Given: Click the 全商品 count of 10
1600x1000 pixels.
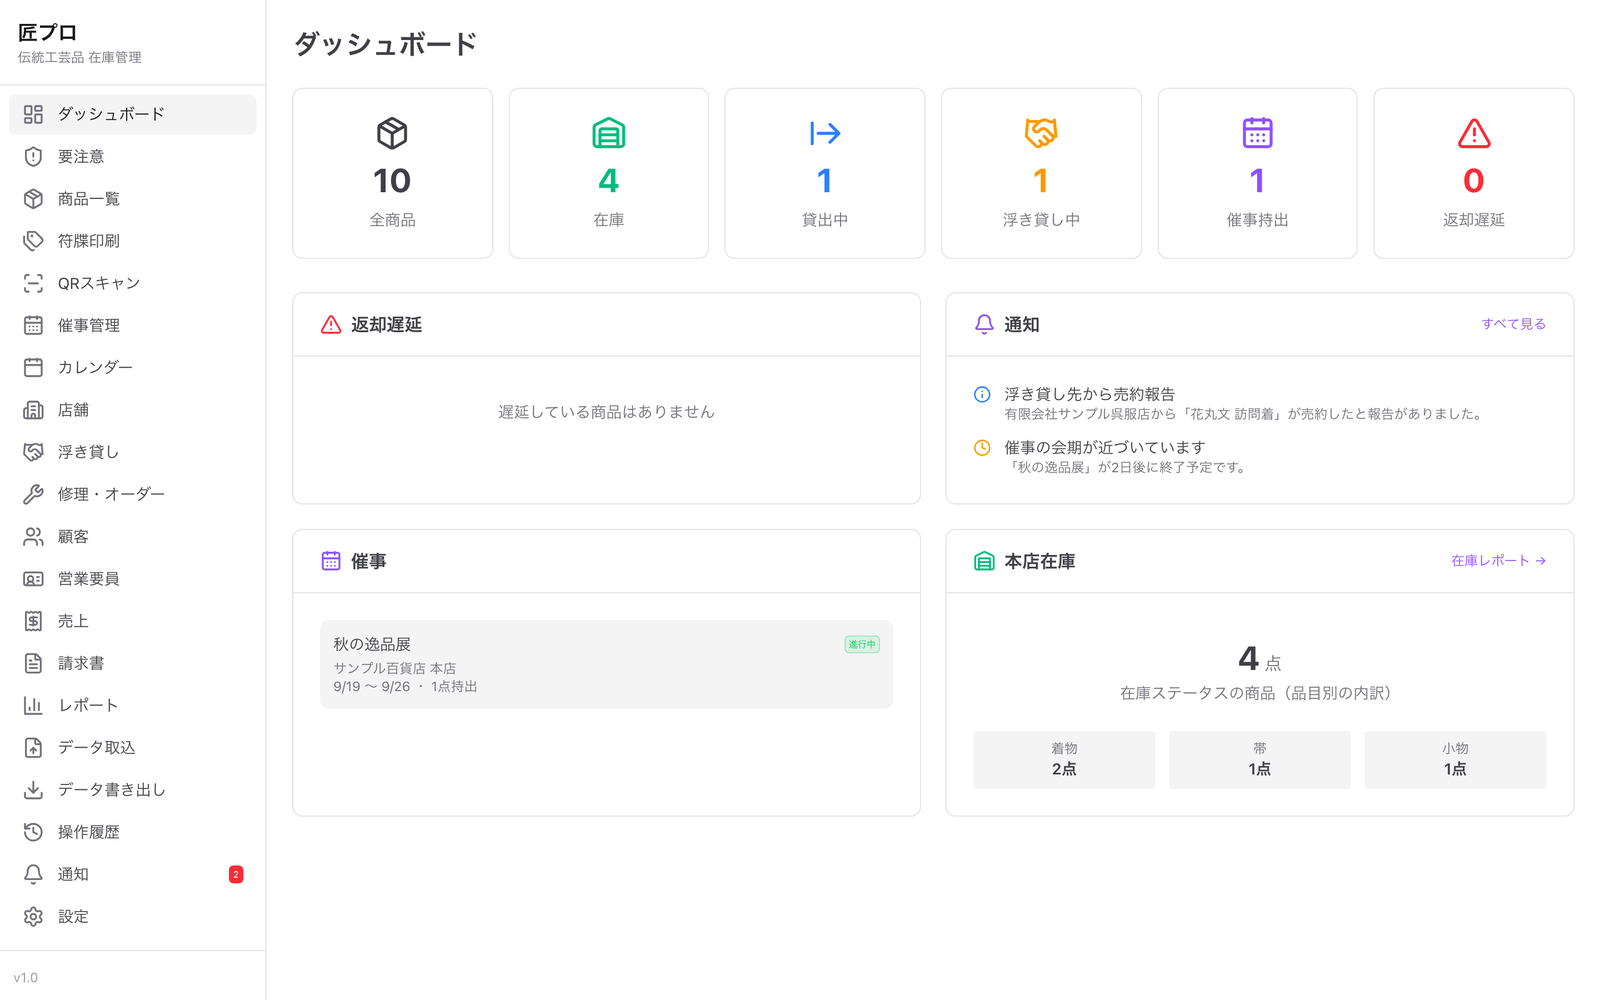Looking at the screenshot, I should tap(392, 181).
